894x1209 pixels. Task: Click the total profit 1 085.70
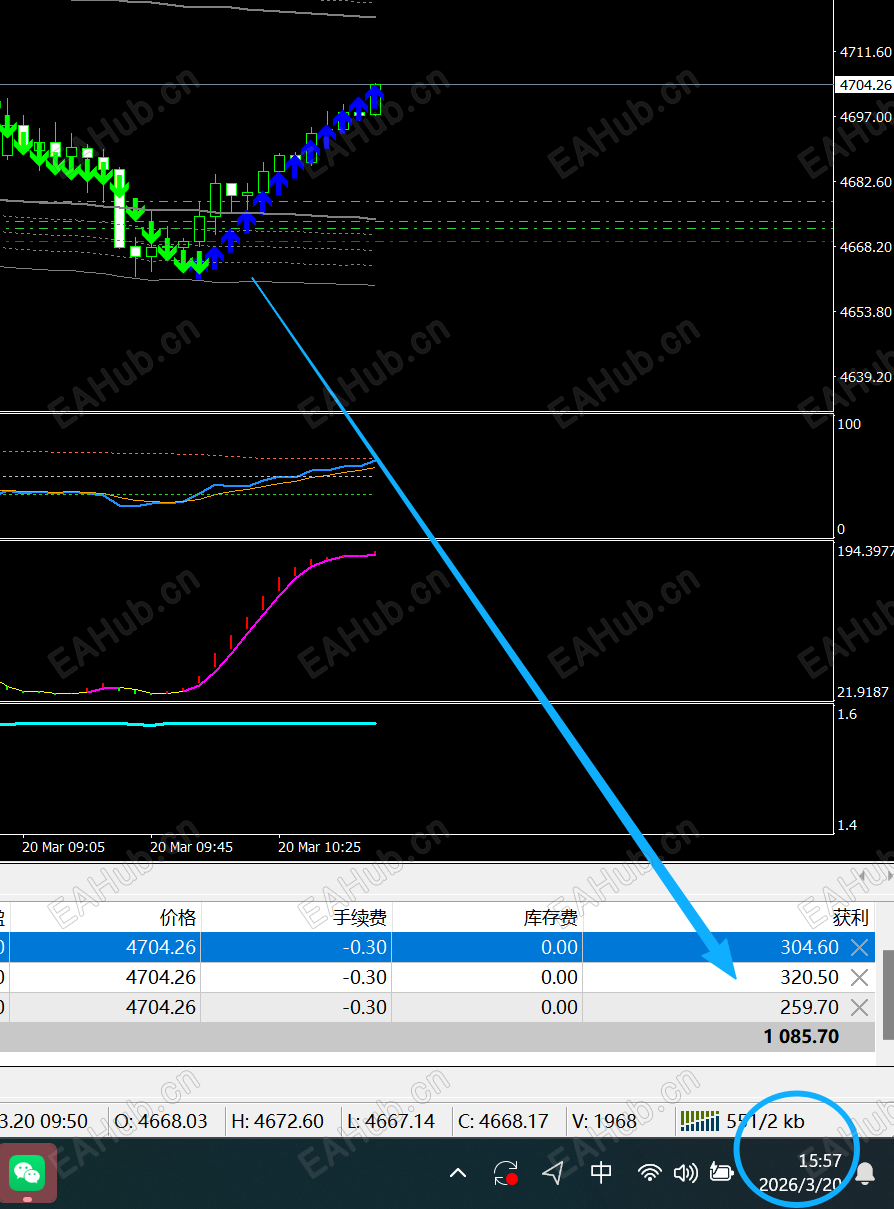coord(801,1037)
